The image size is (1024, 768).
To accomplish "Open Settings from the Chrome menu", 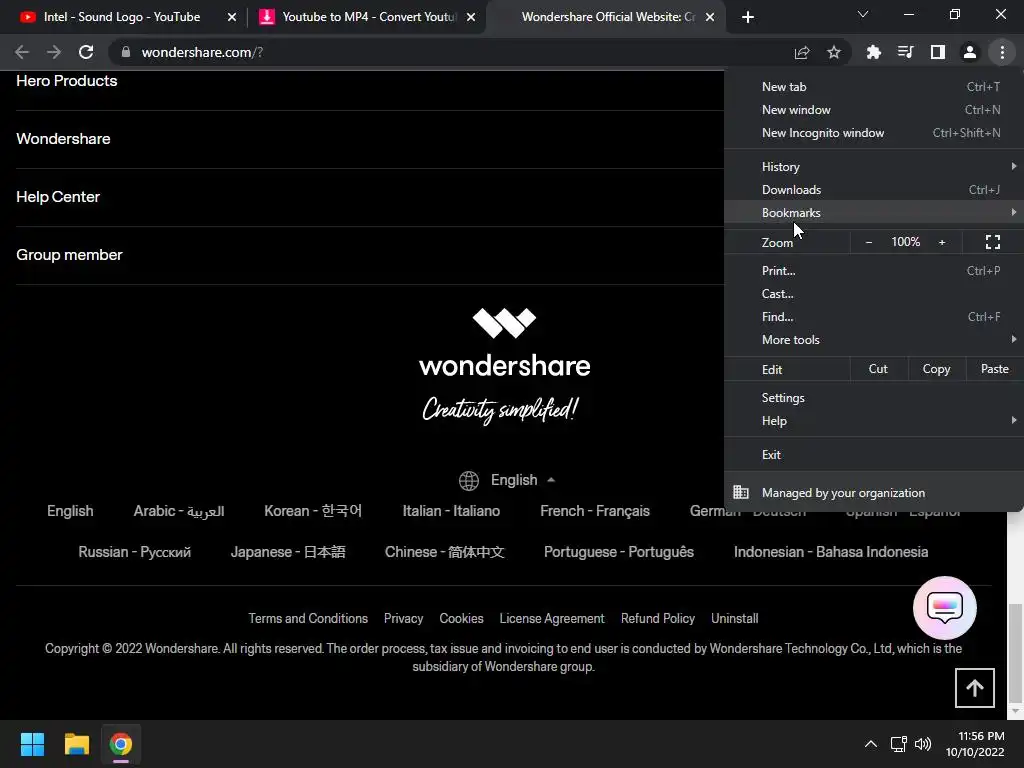I will click(x=874, y=398).
